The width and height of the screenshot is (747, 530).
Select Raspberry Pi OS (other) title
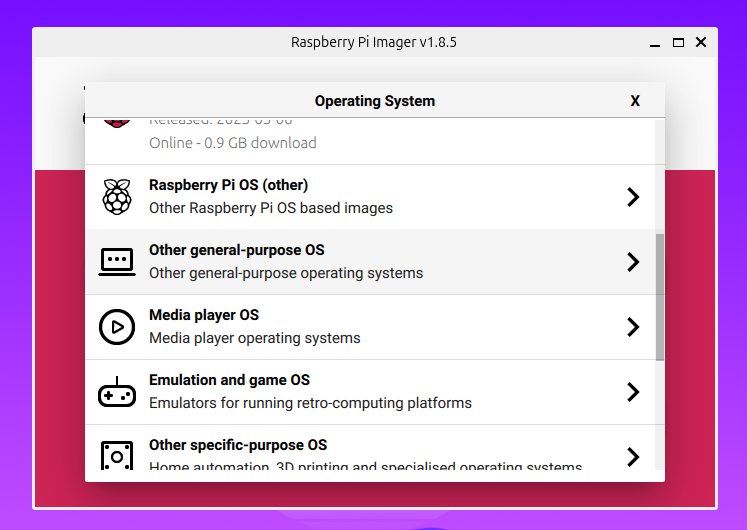229,185
